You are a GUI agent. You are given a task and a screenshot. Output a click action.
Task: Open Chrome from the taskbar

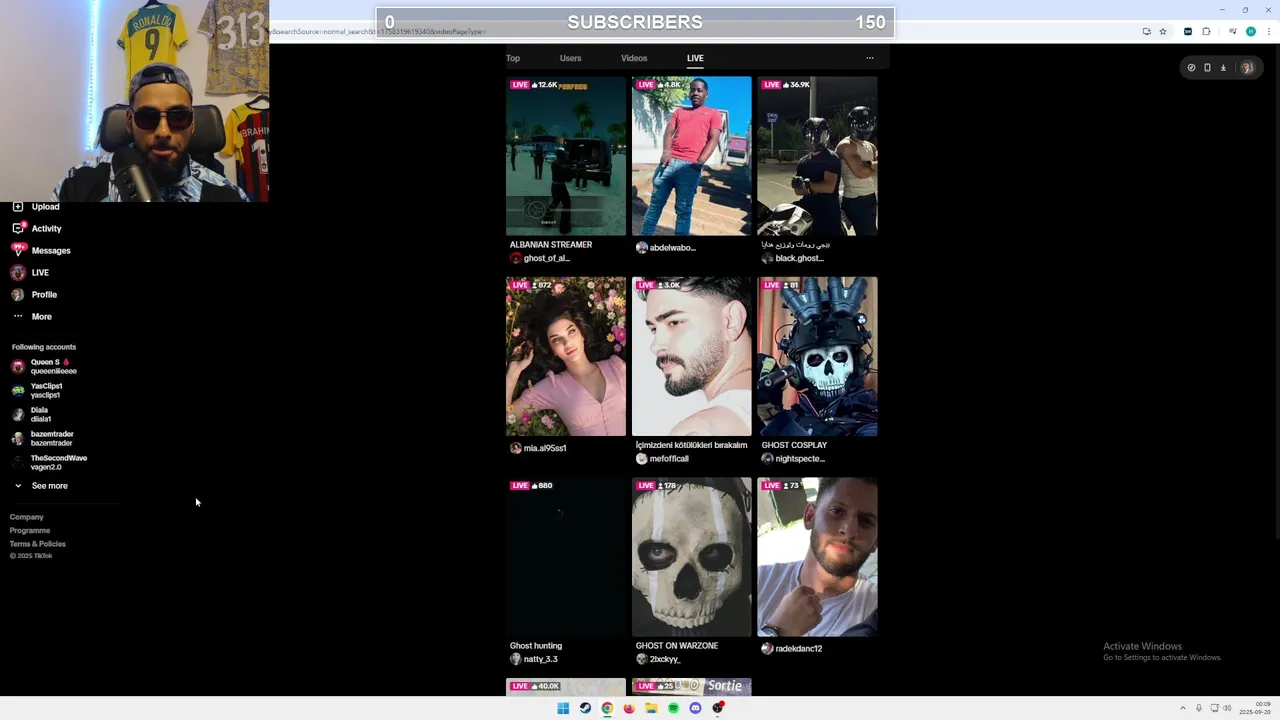(607, 708)
